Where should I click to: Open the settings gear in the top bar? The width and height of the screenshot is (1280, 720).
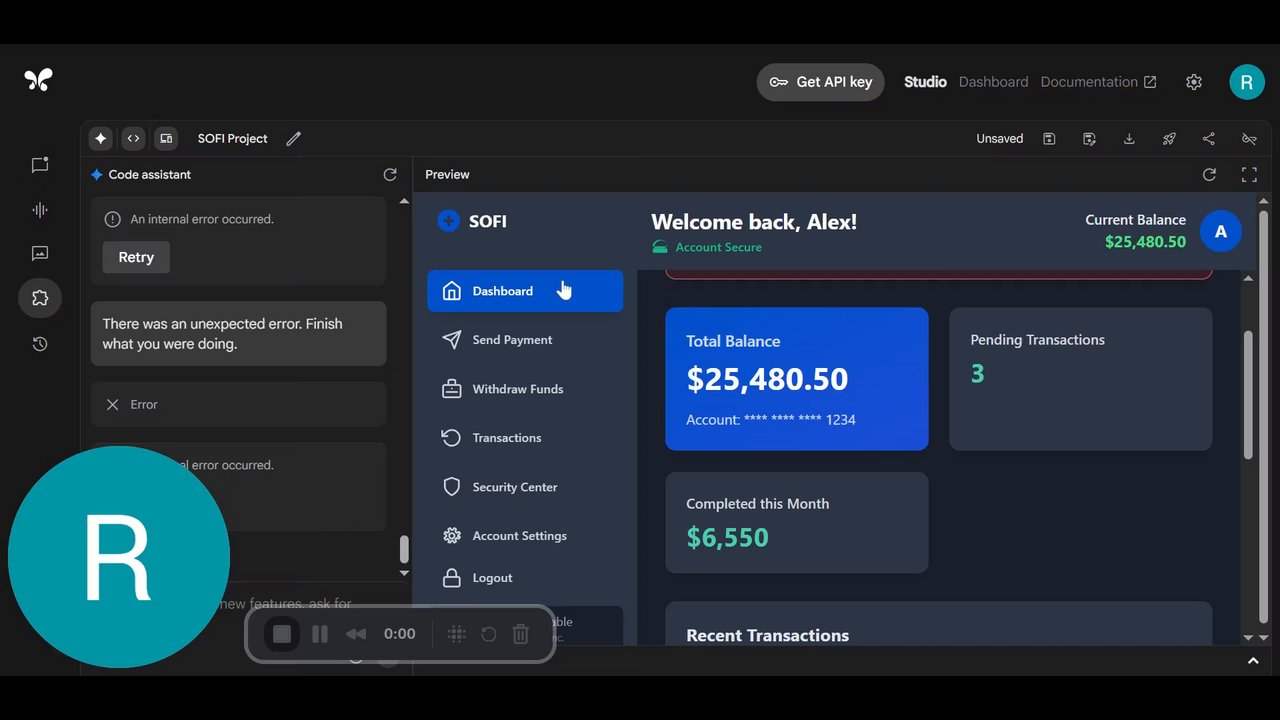[1194, 82]
